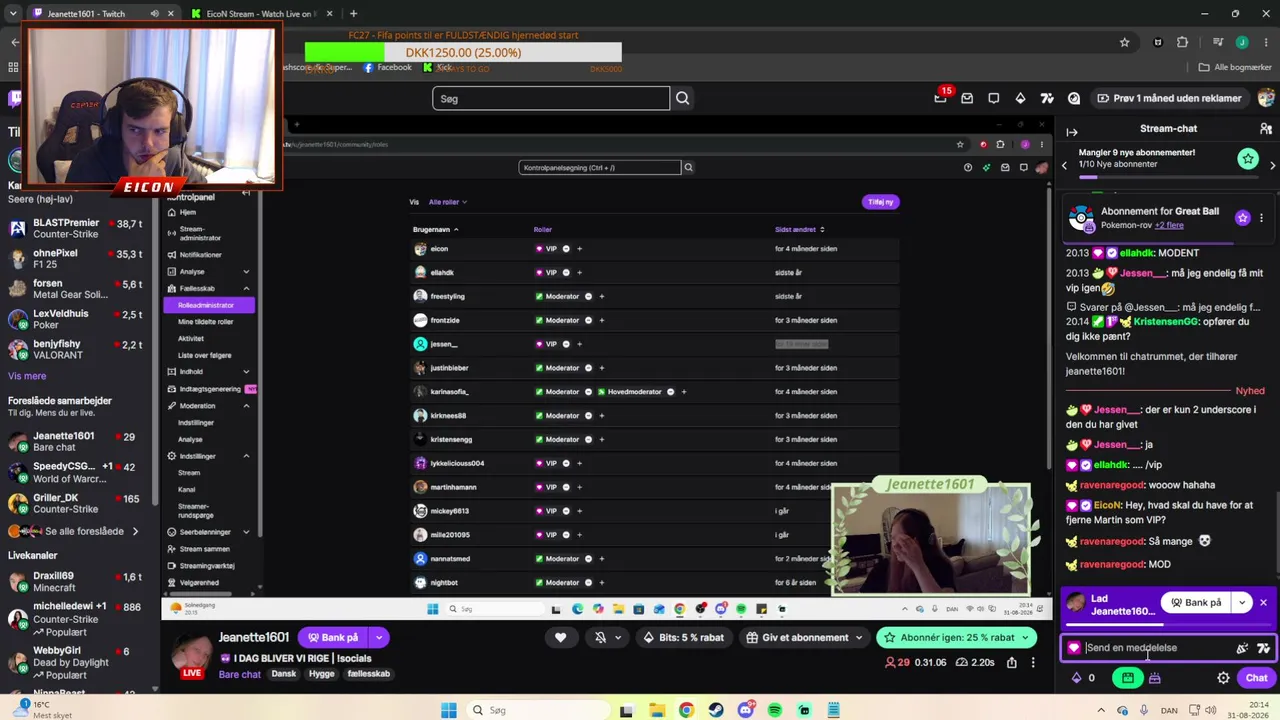Go to next subscriber goal in chat
This screenshot has width=1280, height=720.
1272,165
